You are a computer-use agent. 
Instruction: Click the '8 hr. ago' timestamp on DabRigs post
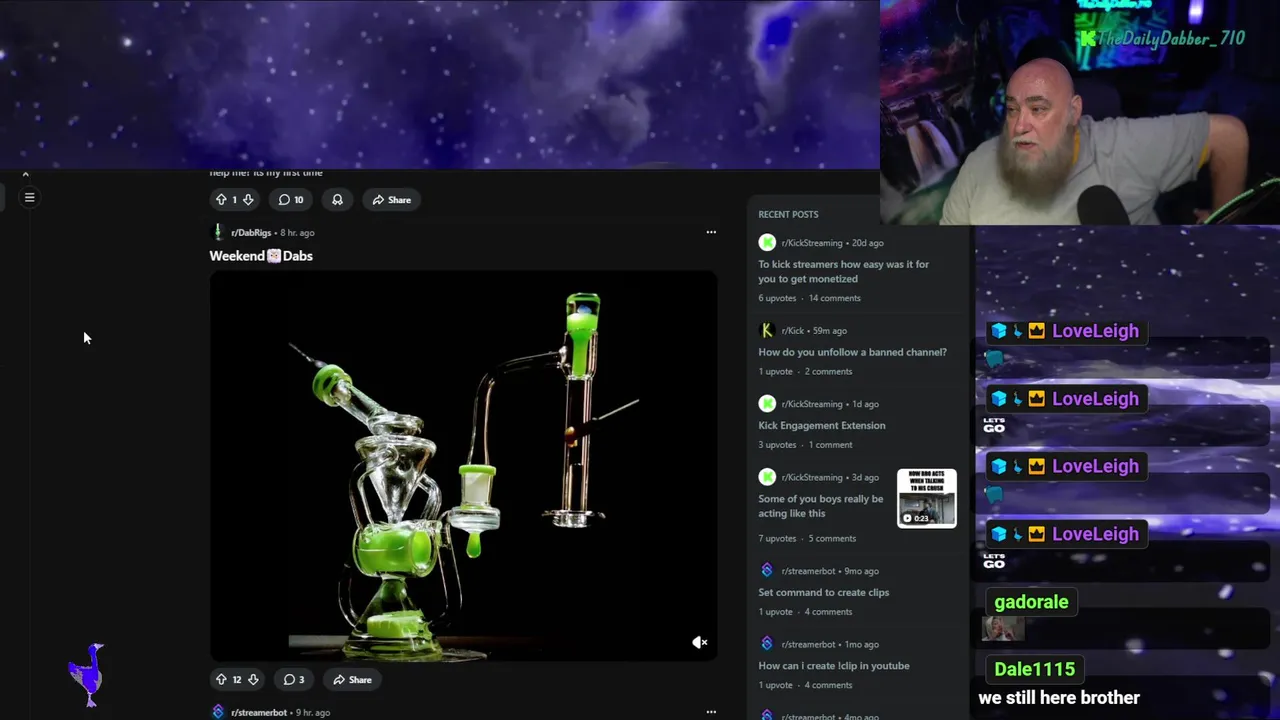point(297,233)
